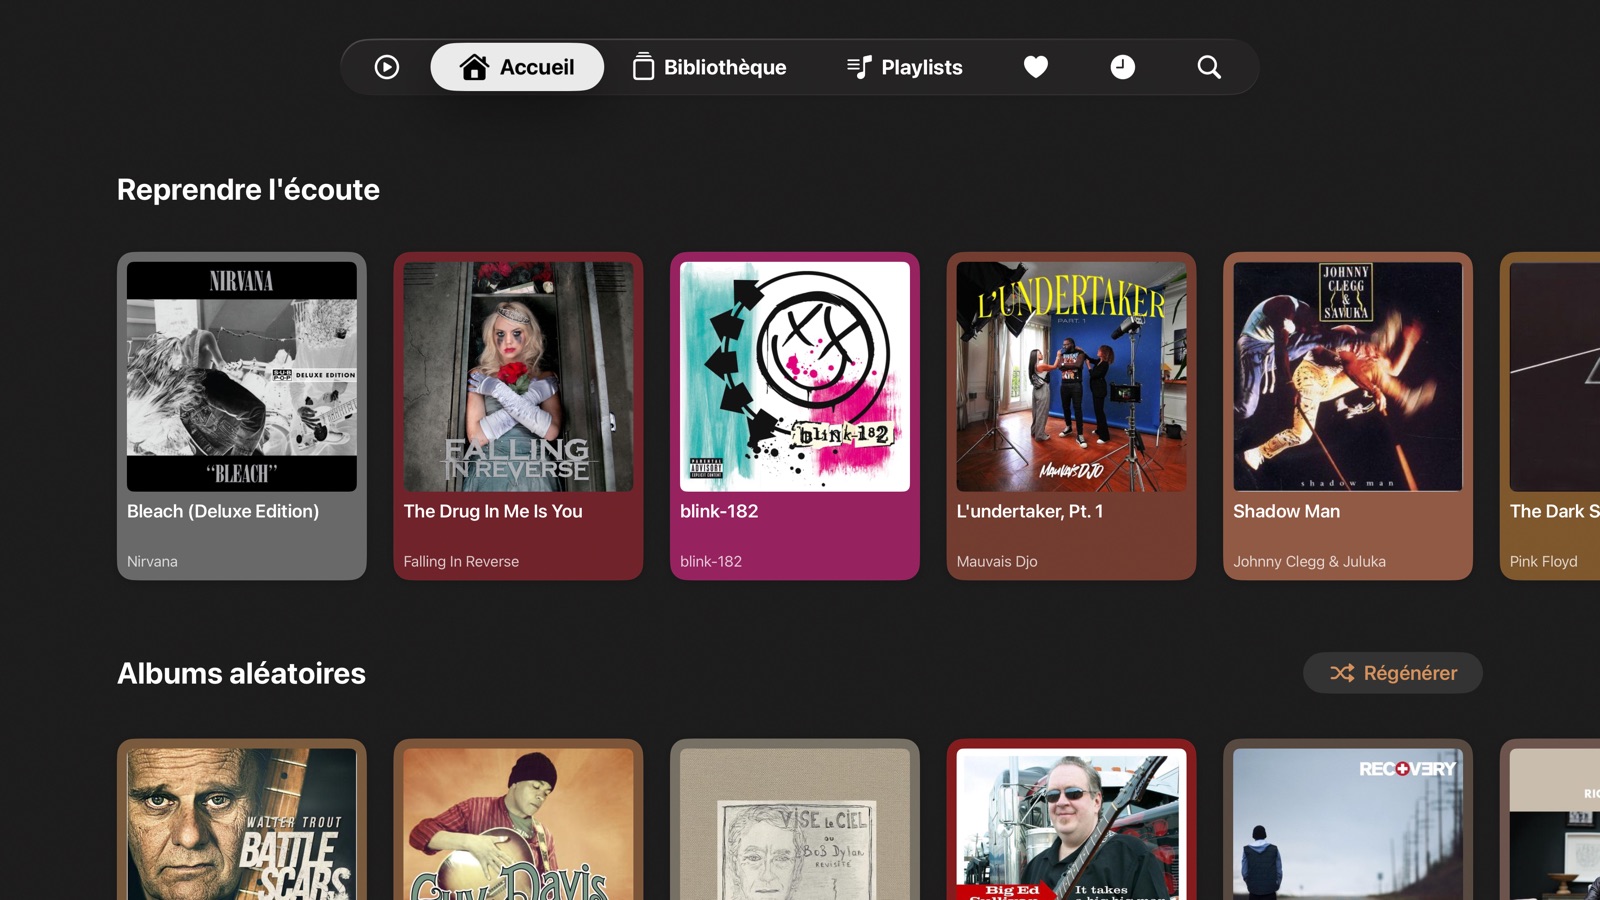Open search with the magnifier icon
The height and width of the screenshot is (900, 1600).
(x=1209, y=67)
